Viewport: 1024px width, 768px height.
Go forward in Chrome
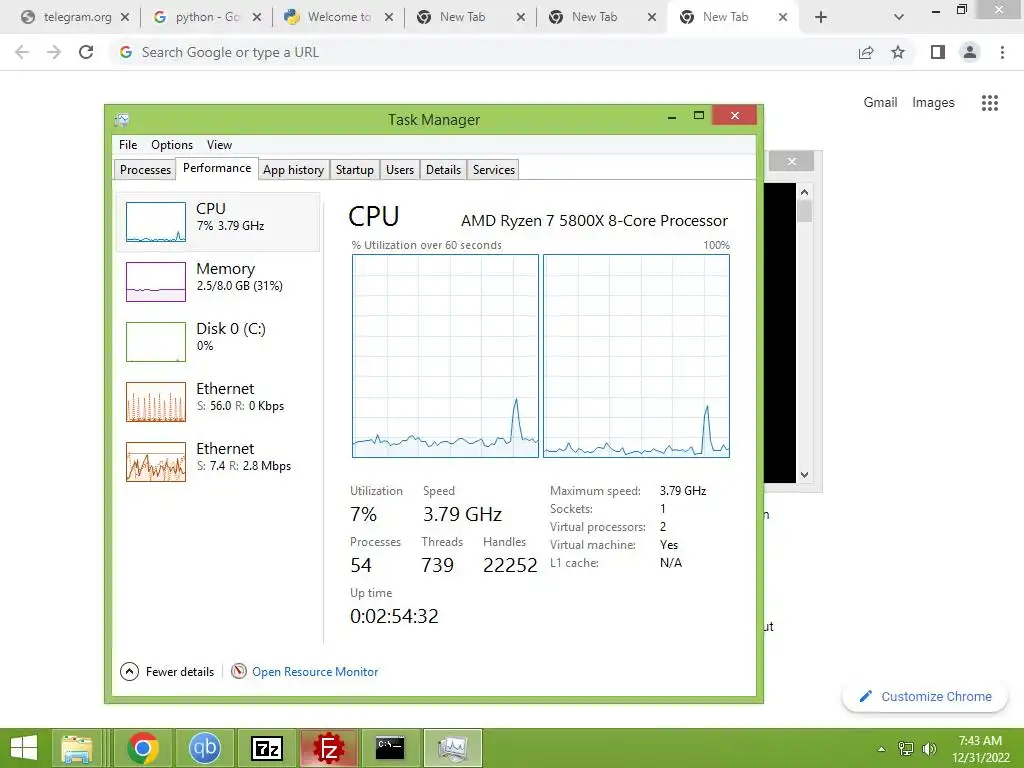click(54, 52)
